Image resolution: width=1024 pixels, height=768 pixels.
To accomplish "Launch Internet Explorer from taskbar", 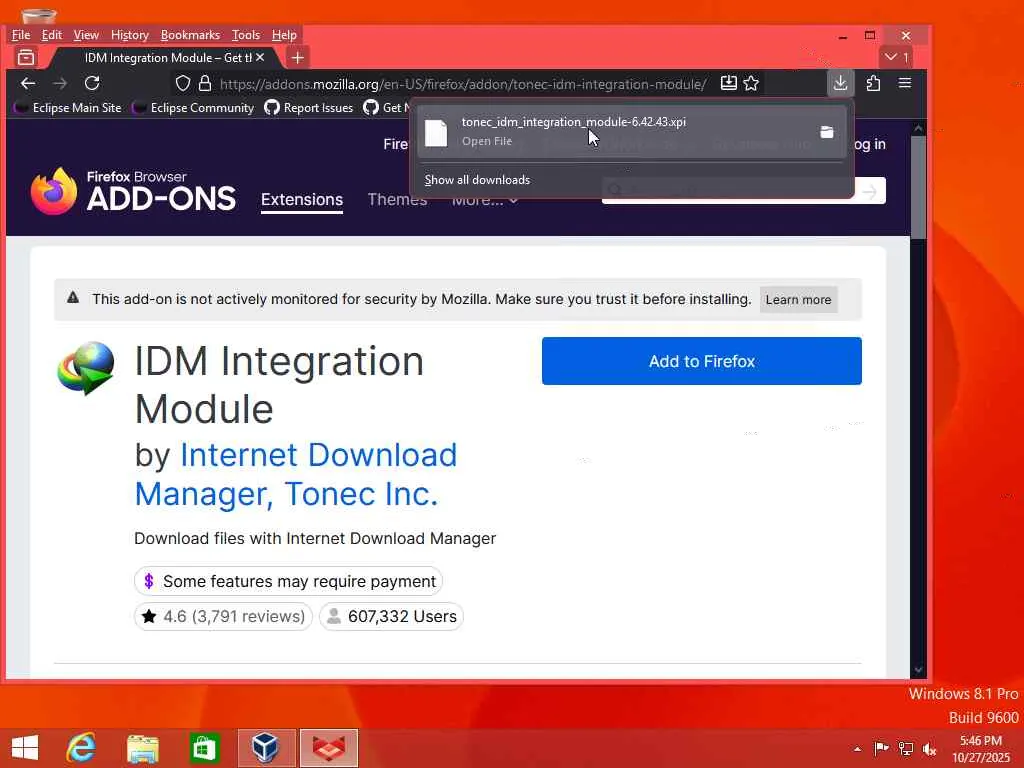I will (x=82, y=748).
